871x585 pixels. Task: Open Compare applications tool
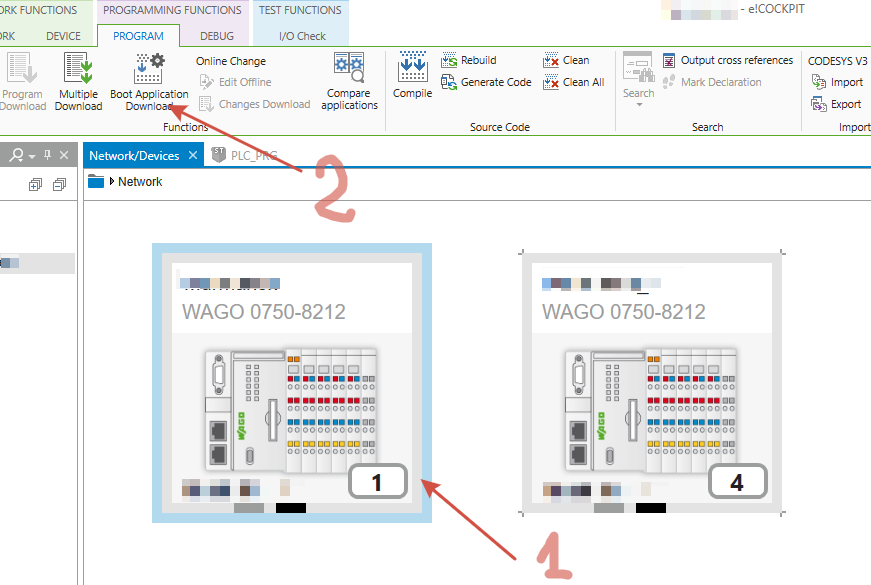click(349, 67)
